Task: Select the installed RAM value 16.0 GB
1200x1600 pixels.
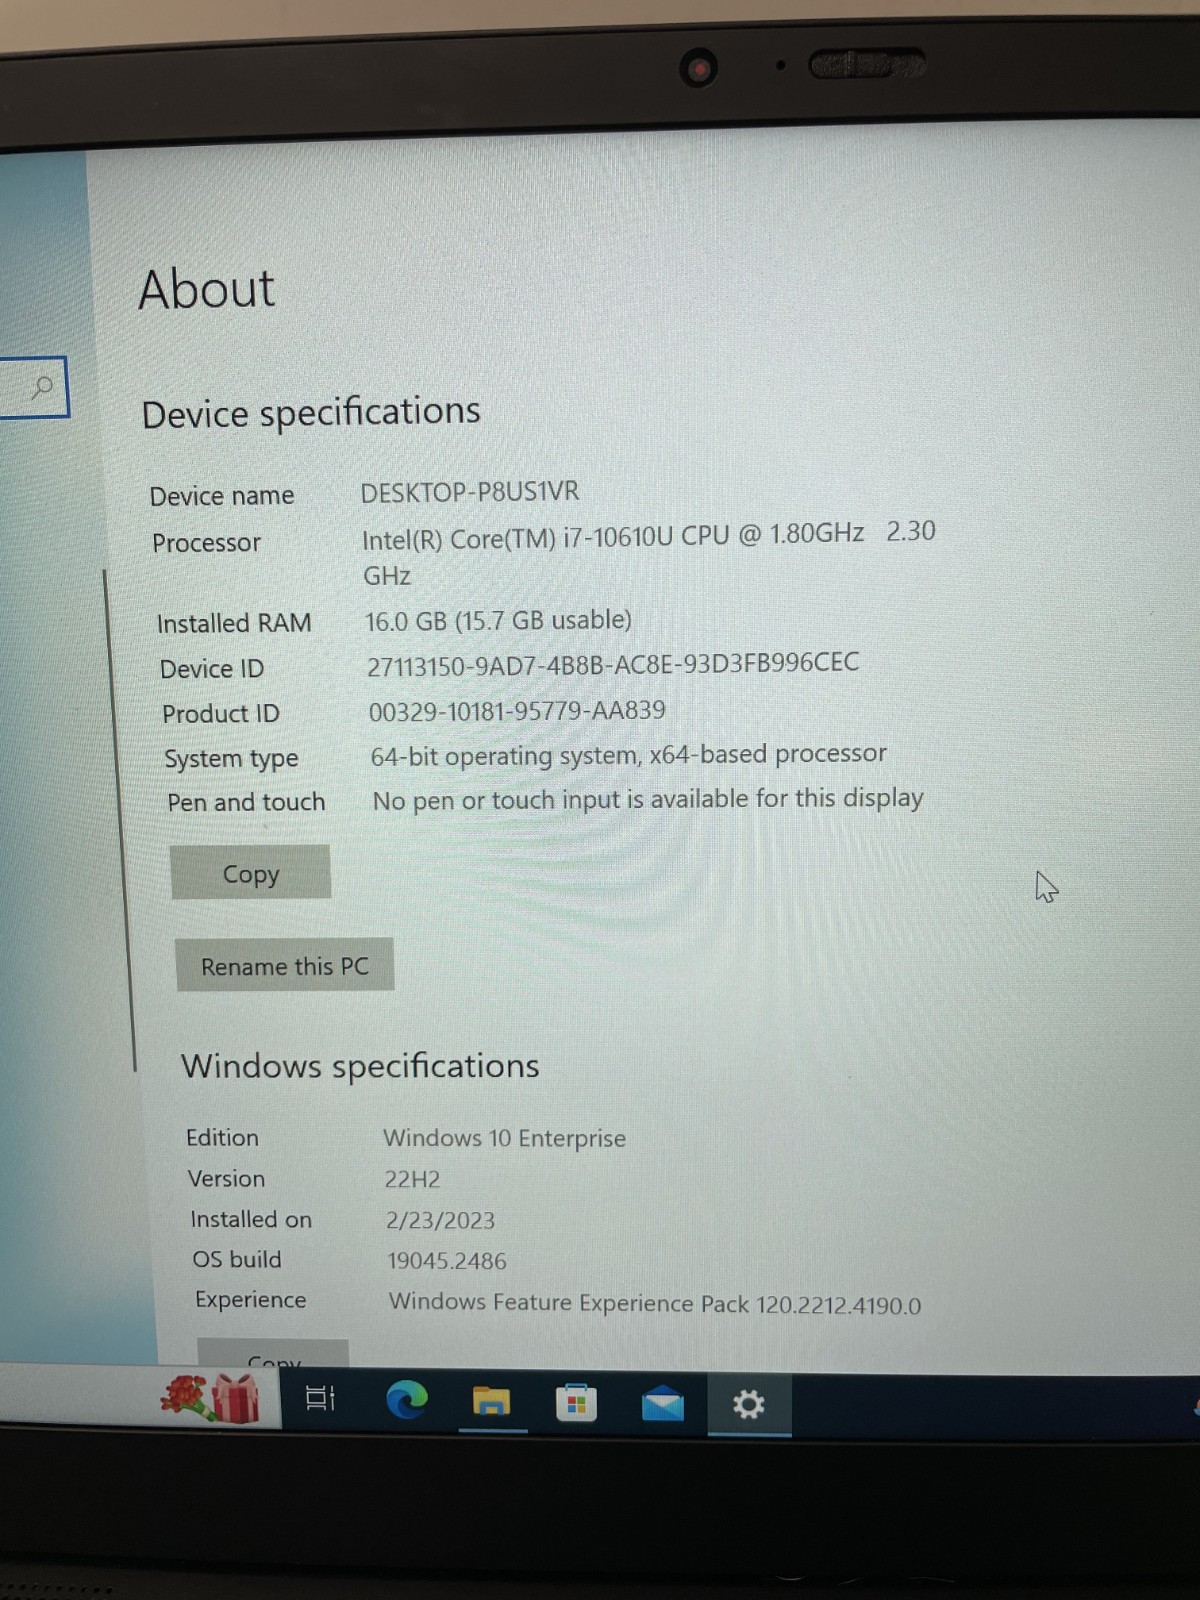Action: tap(498, 620)
